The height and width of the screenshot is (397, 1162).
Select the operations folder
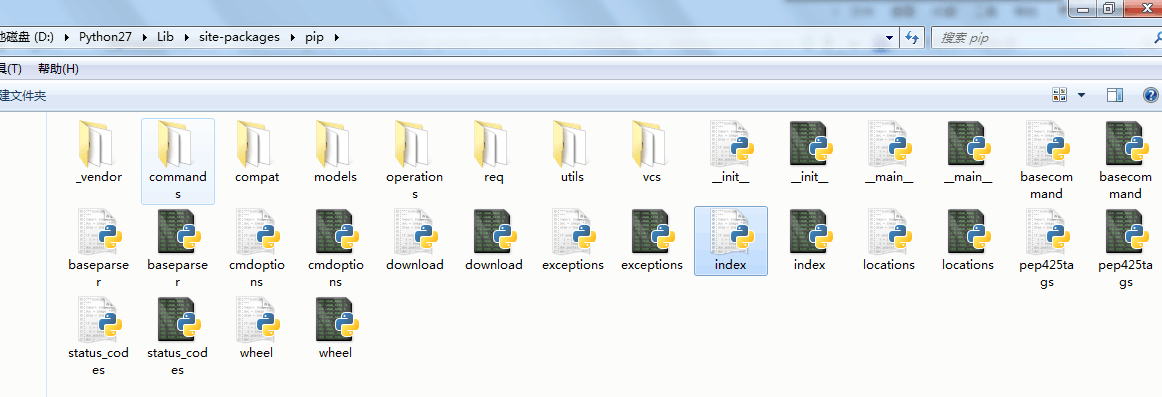415,161
